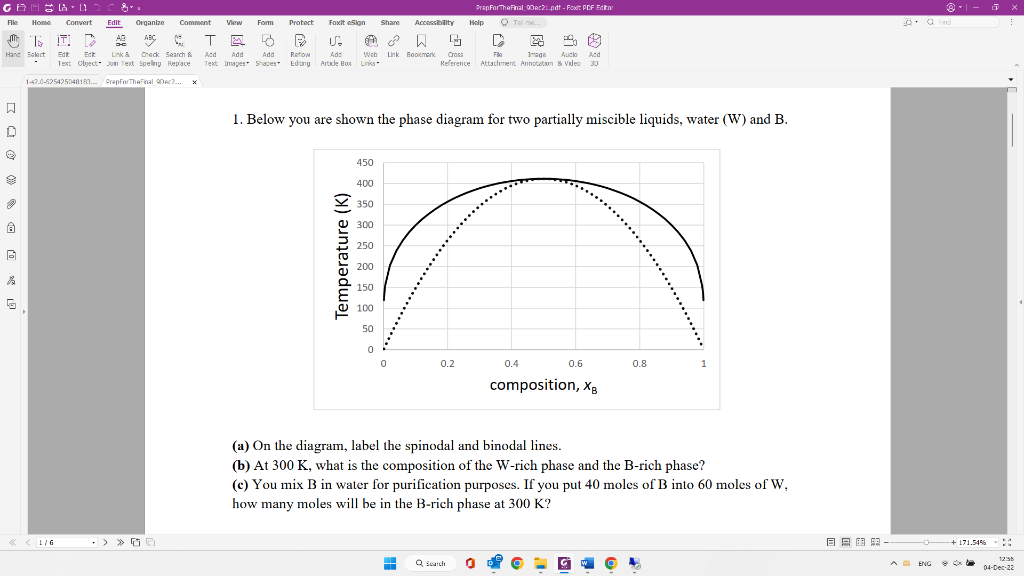Screen dimensions: 1024x576
Task: Click the Web Links tool
Action: [370, 50]
